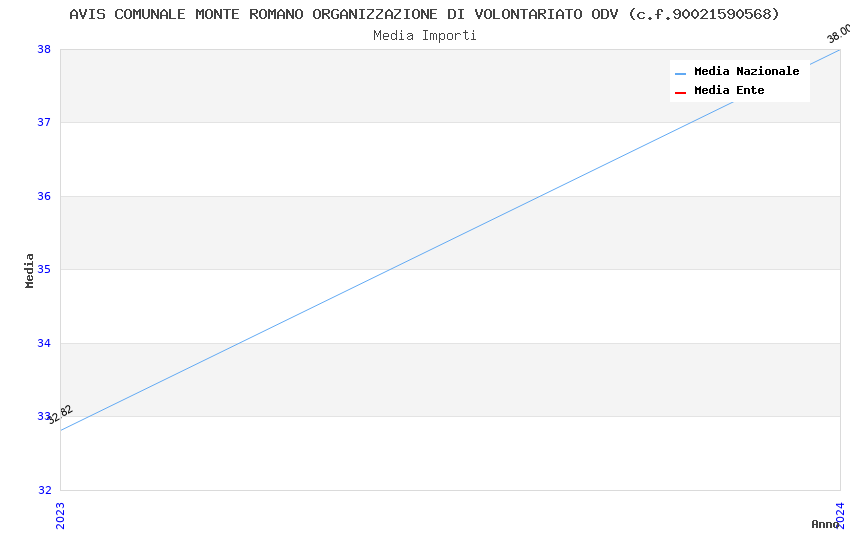Click the blue Media Nazionale legend swatch

680,73
